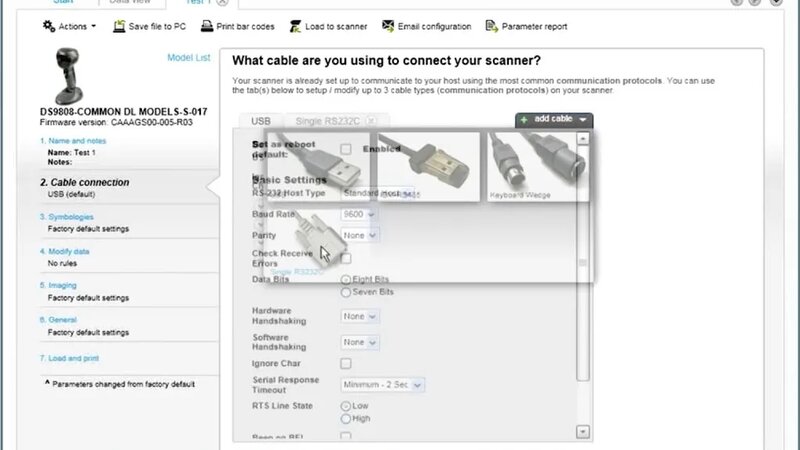800x450 pixels.
Task: Click the 'Serial Response Timeout' label
Action: [x=286, y=385]
